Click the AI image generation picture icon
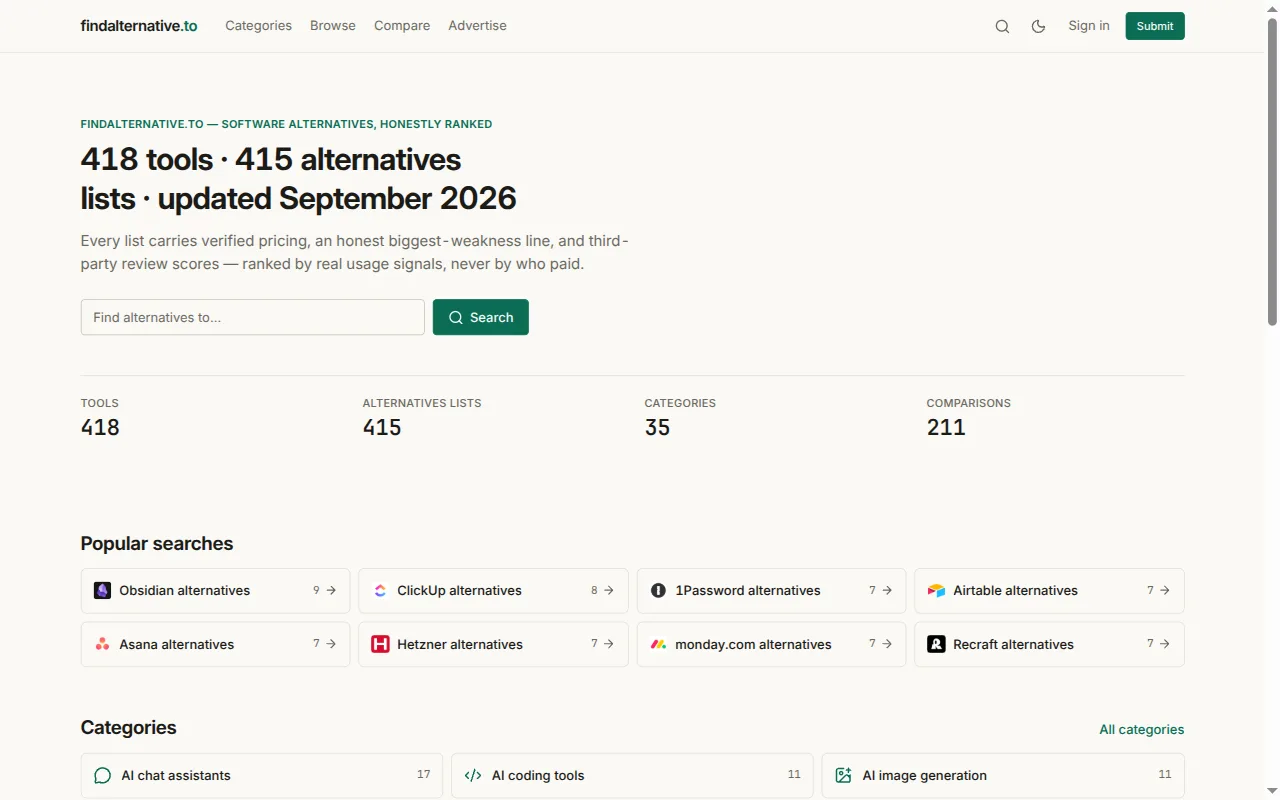Image resolution: width=1280 pixels, height=800 pixels. [x=843, y=775]
